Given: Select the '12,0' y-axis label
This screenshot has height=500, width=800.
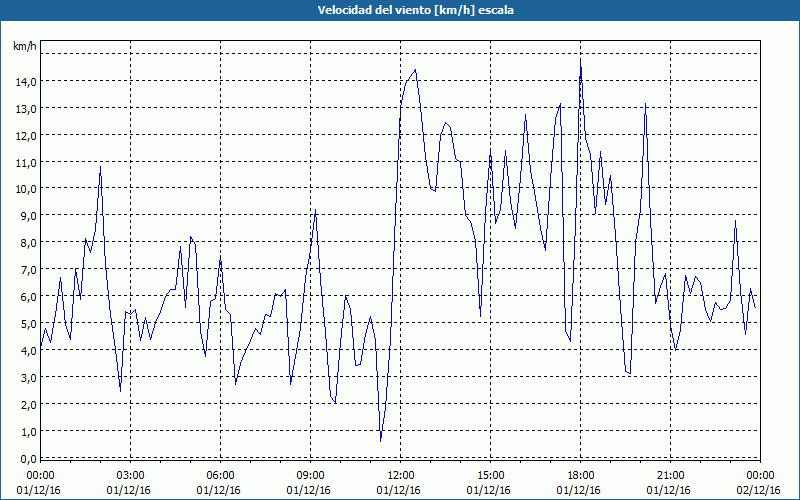Looking at the screenshot, I should [x=25, y=135].
